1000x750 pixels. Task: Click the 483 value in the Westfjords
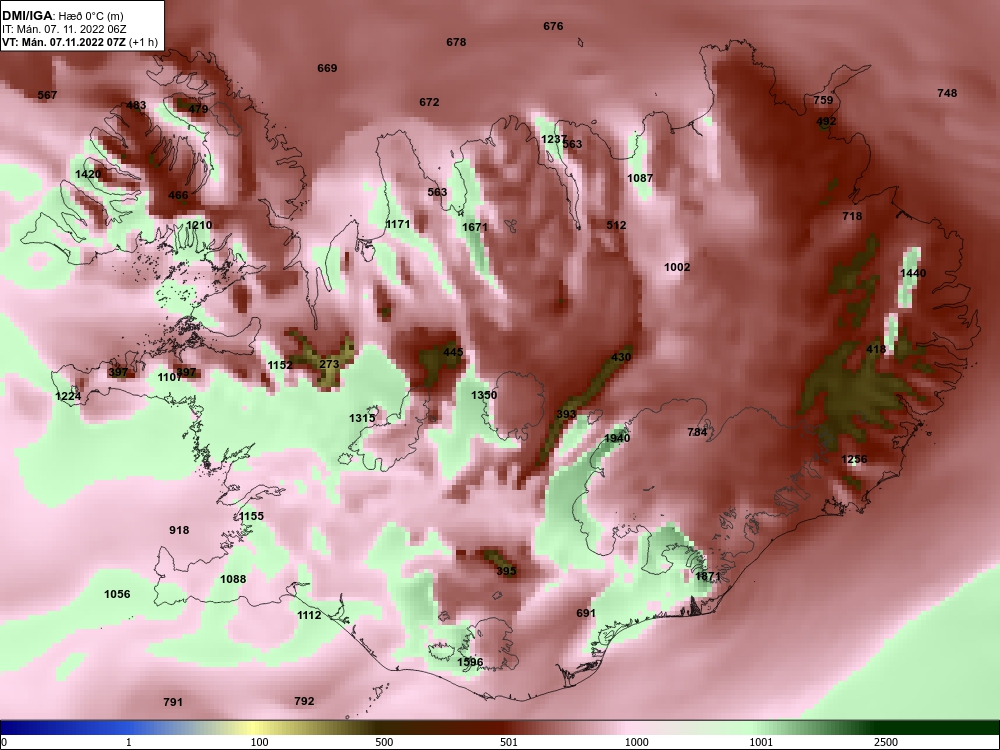click(136, 106)
